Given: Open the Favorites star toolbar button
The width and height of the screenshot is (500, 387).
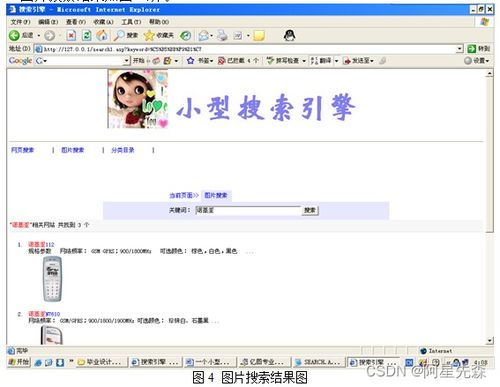Looking at the screenshot, I should (159, 35).
